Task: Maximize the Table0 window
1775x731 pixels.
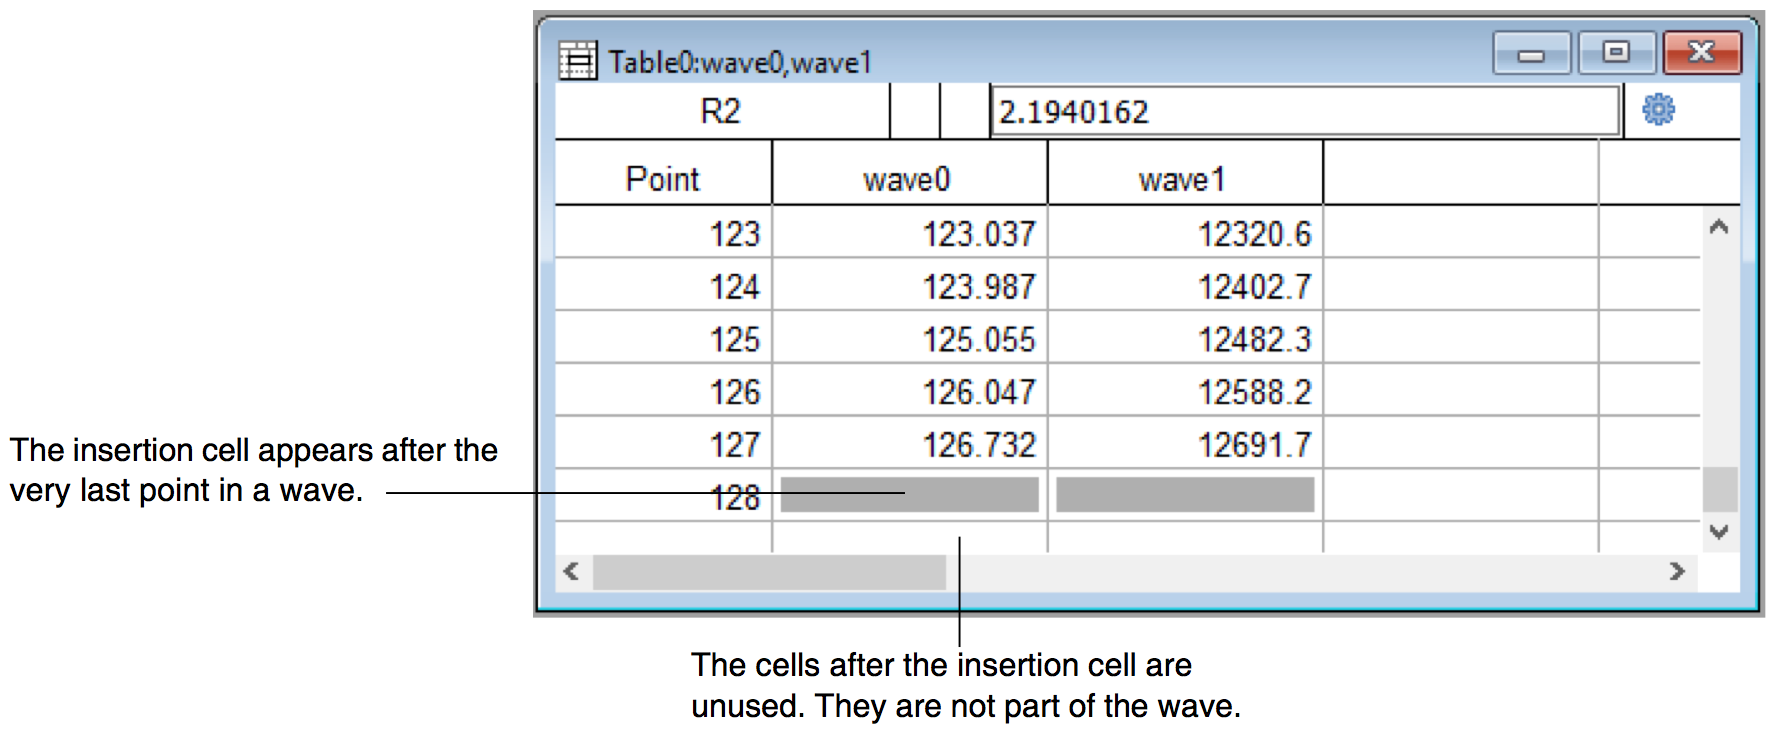Action: pos(1616,52)
